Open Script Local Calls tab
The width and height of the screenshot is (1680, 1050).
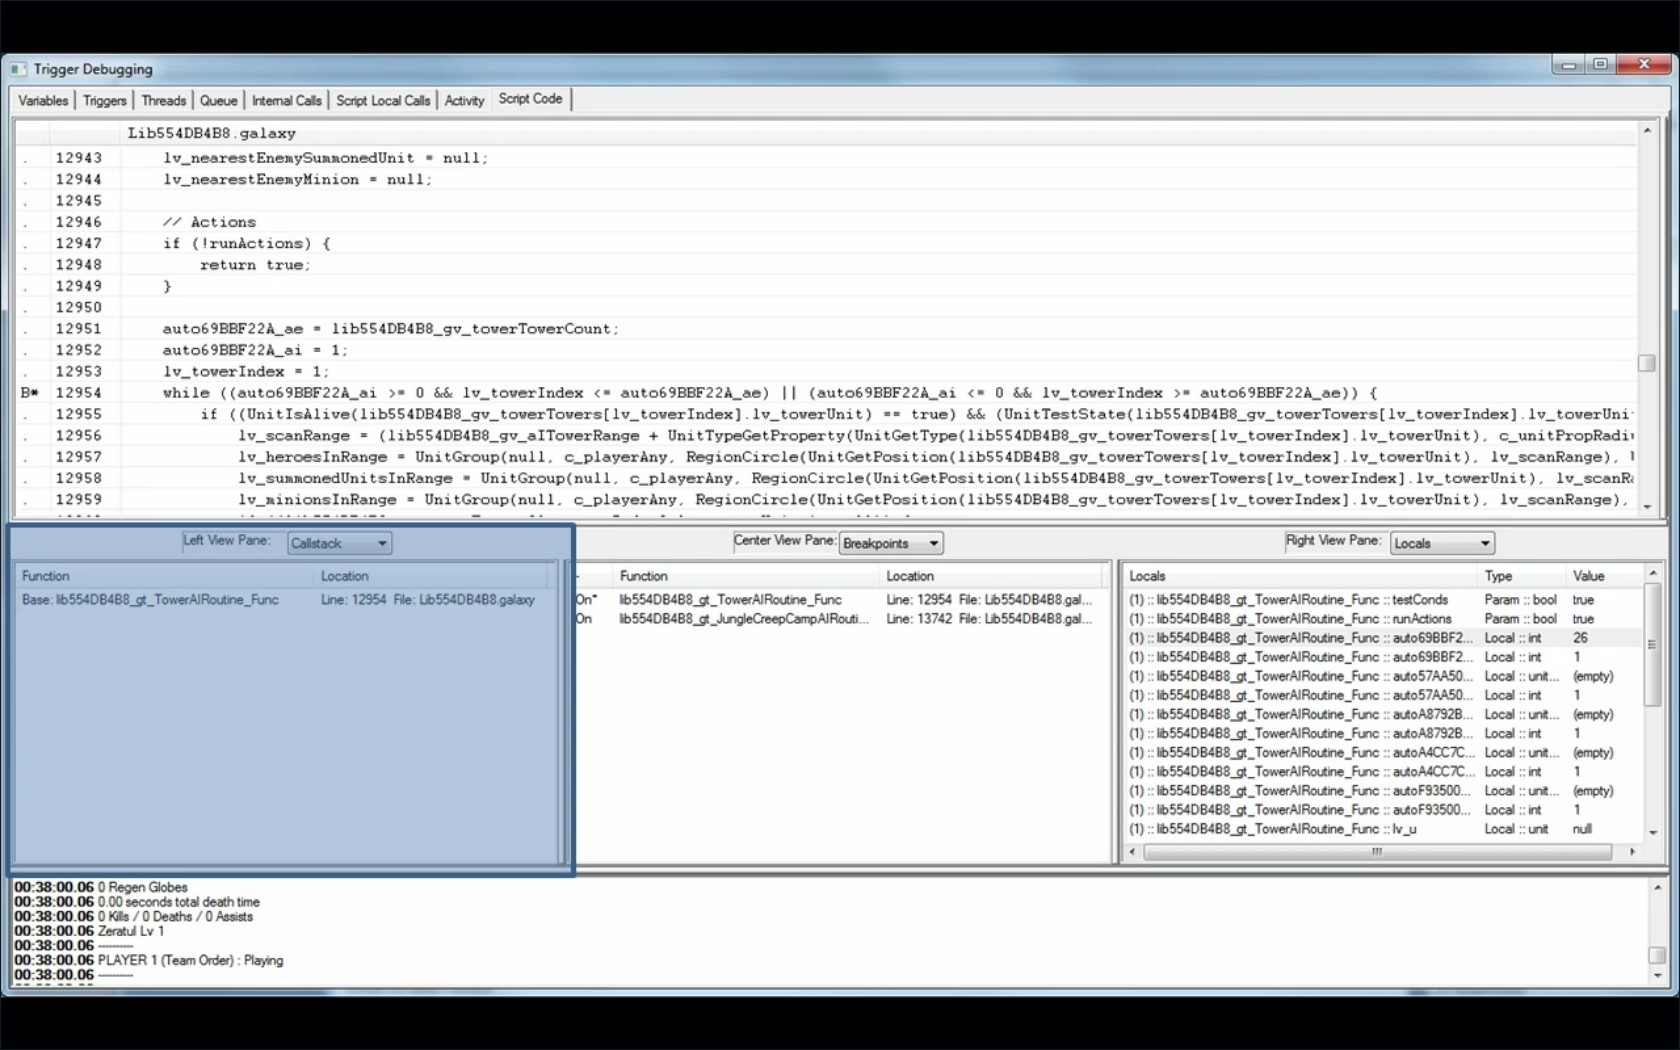point(383,100)
